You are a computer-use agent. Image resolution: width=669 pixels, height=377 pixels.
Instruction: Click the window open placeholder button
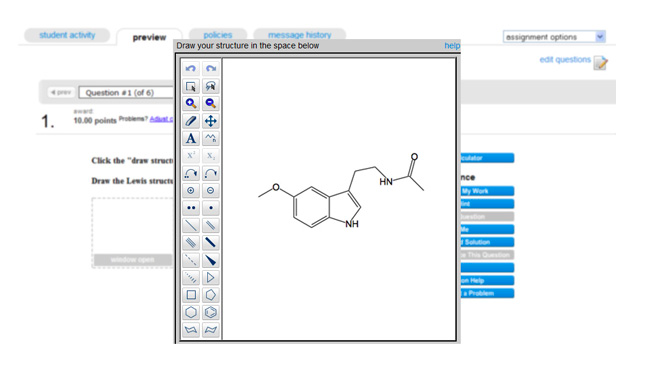(133, 259)
